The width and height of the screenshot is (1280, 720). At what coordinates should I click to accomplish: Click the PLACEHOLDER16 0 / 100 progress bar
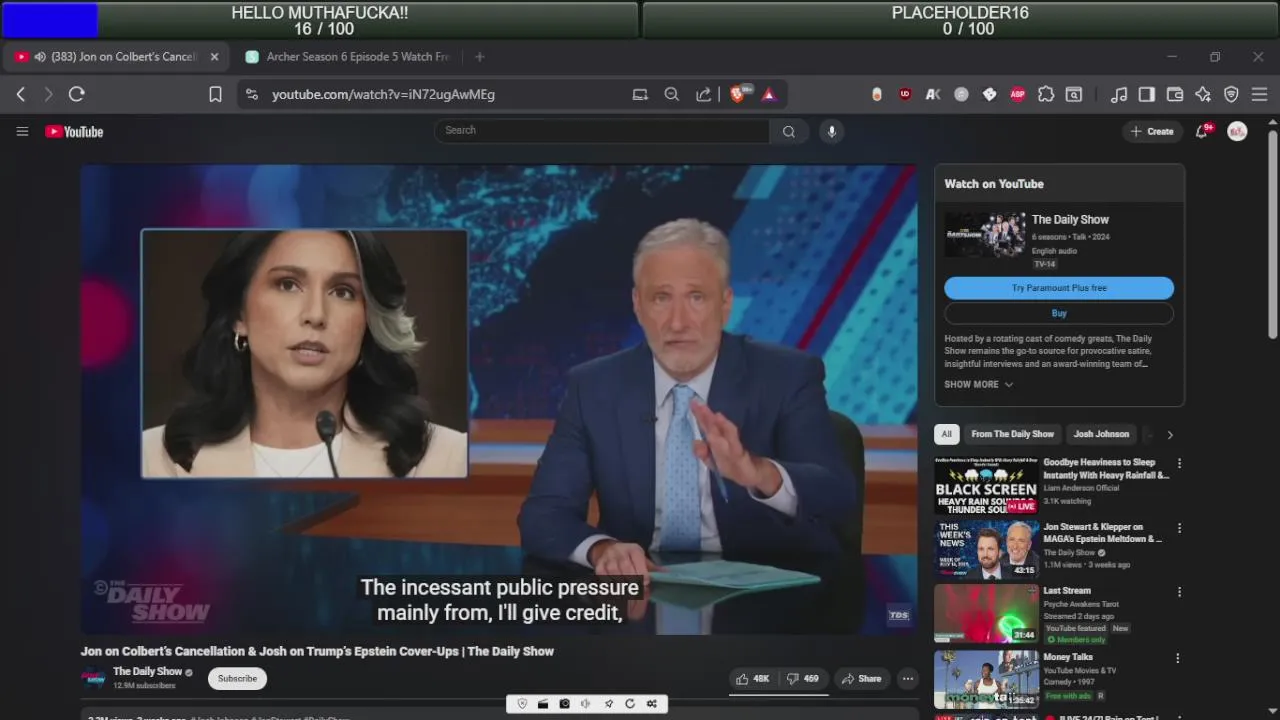coord(960,20)
